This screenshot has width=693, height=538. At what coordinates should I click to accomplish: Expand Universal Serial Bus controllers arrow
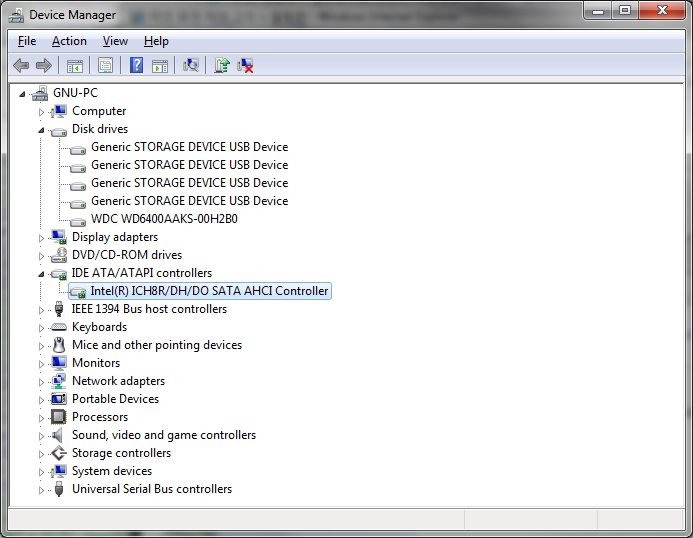(41, 491)
